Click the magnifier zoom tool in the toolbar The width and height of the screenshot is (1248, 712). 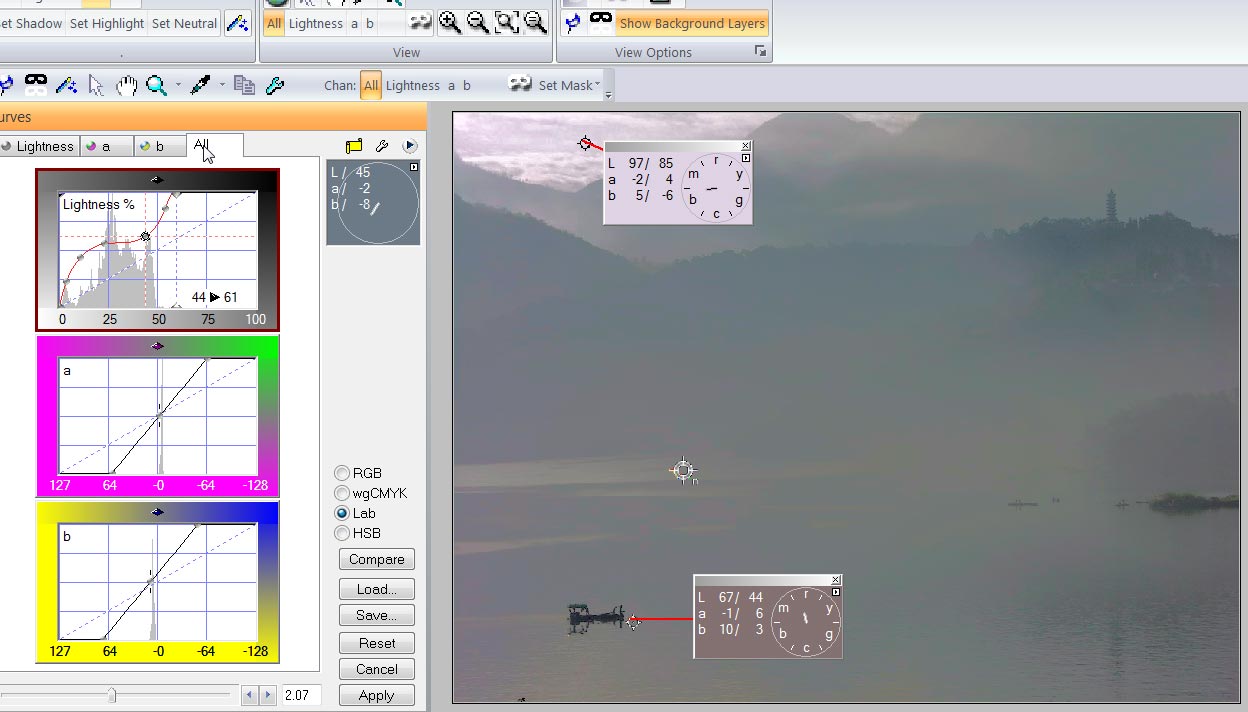156,86
